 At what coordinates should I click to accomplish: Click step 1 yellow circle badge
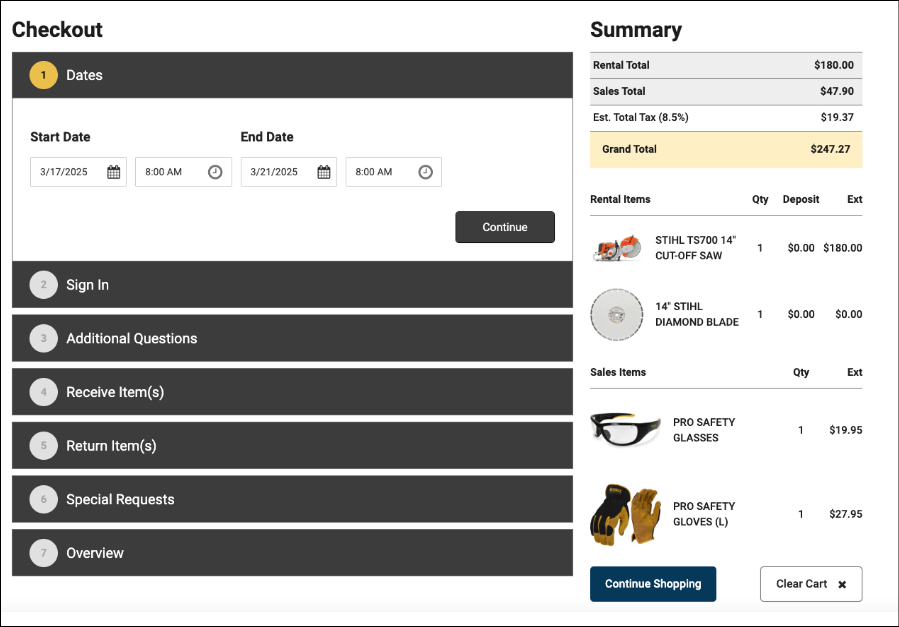[x=44, y=75]
